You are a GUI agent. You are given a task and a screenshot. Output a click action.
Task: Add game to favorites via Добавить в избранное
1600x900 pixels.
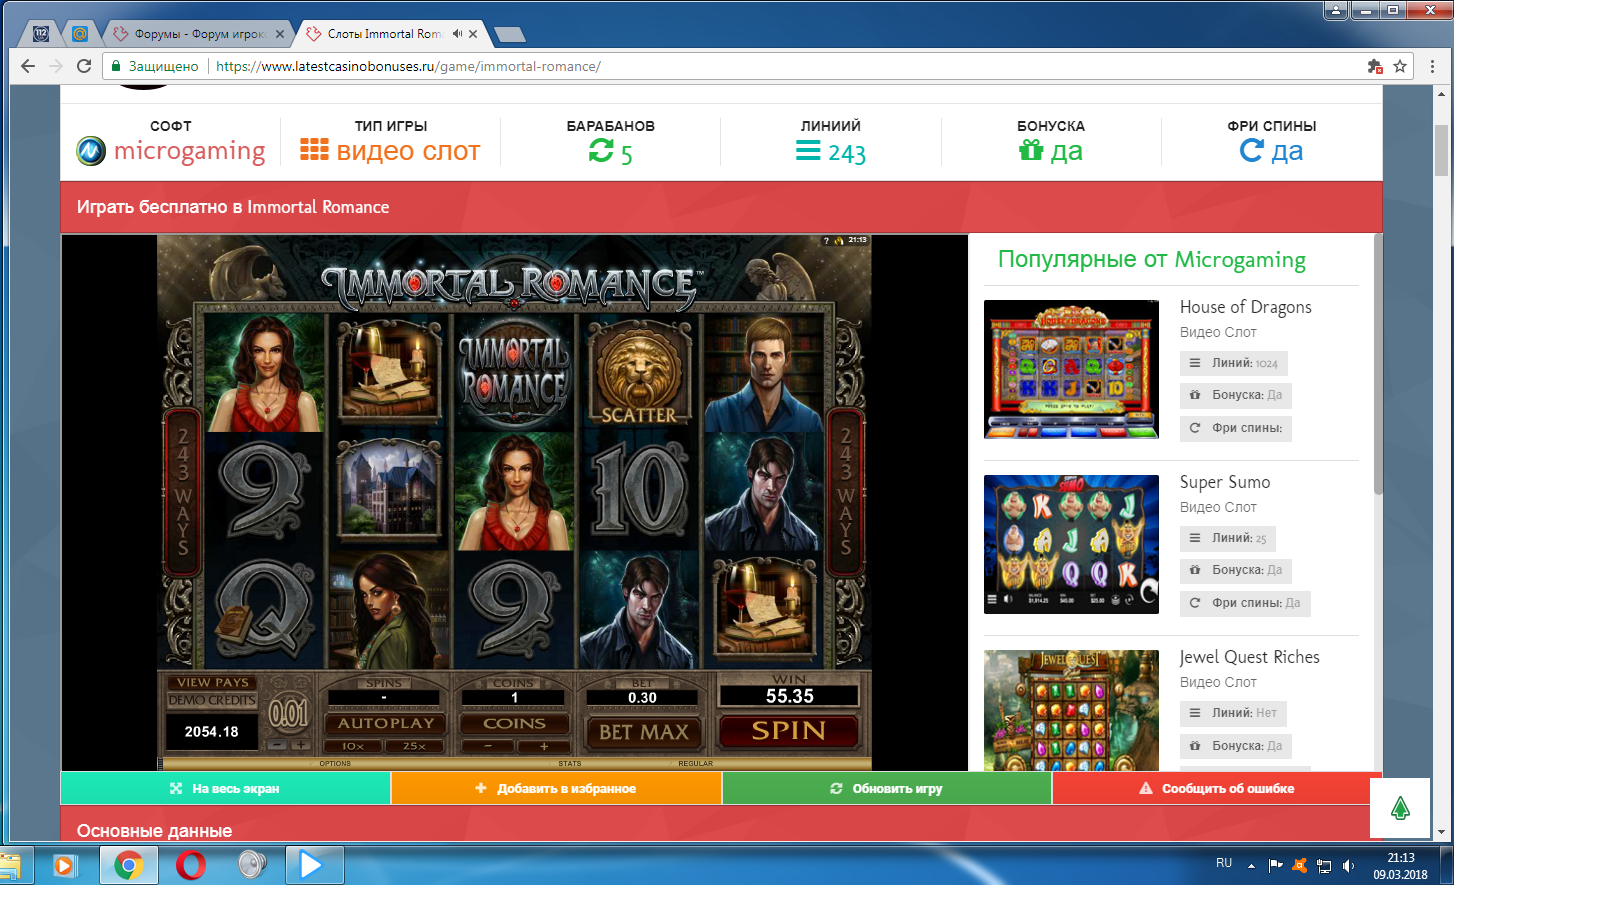click(556, 788)
